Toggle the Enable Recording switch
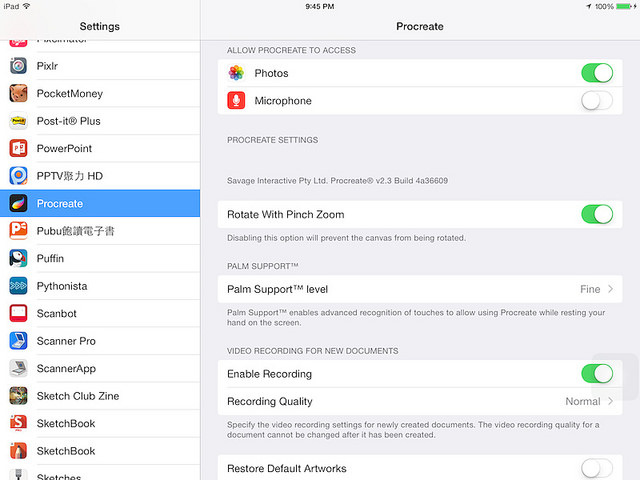 pos(597,373)
